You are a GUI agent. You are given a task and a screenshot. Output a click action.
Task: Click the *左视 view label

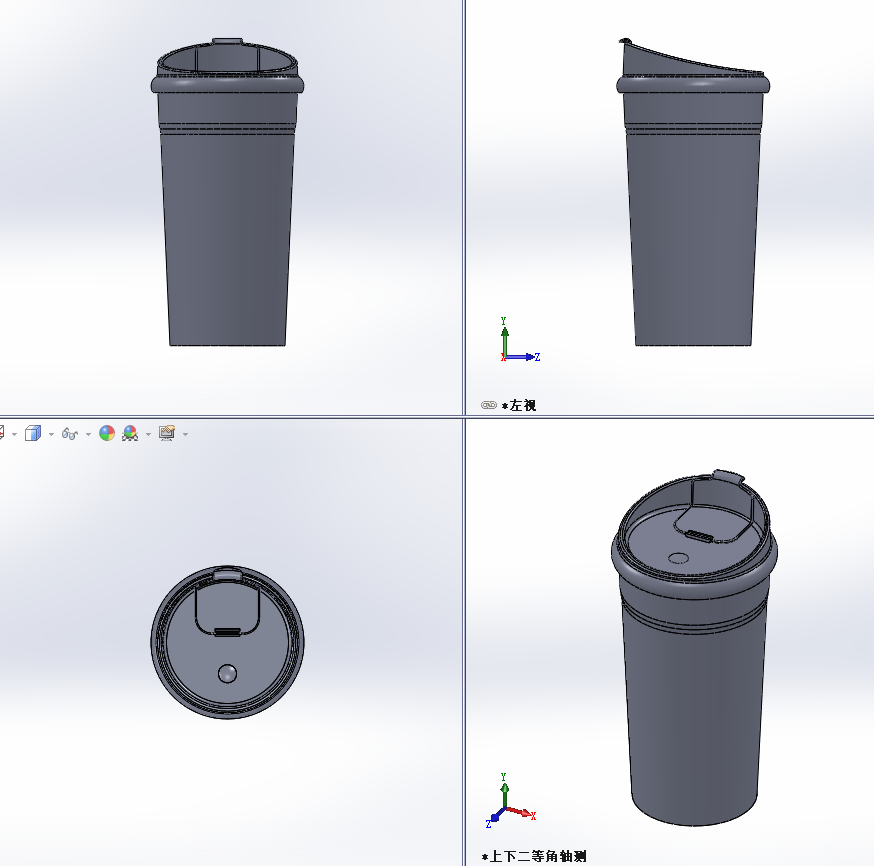coord(519,406)
